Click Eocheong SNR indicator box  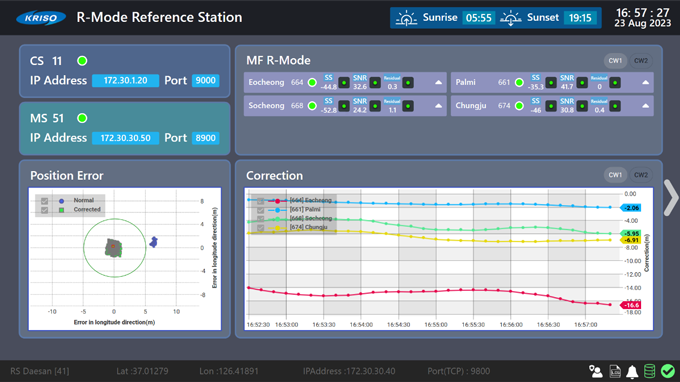click(375, 82)
